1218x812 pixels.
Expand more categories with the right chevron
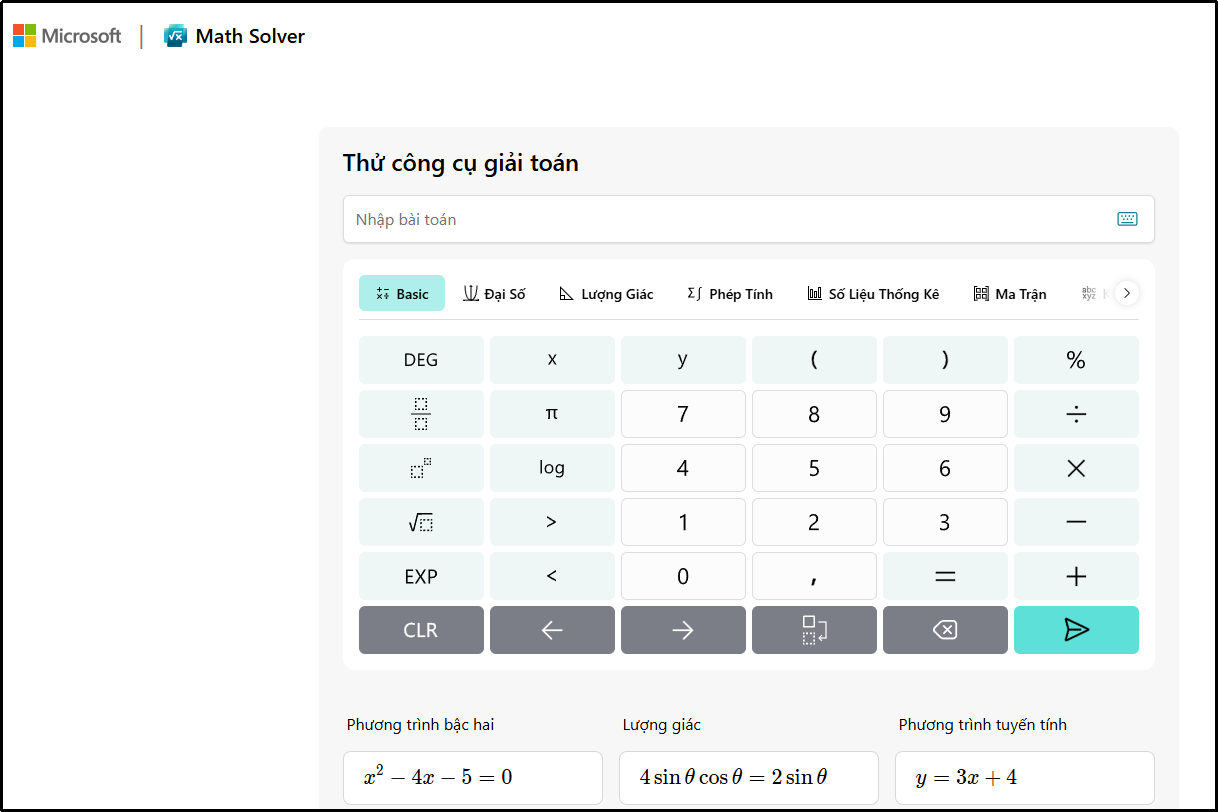1127,292
